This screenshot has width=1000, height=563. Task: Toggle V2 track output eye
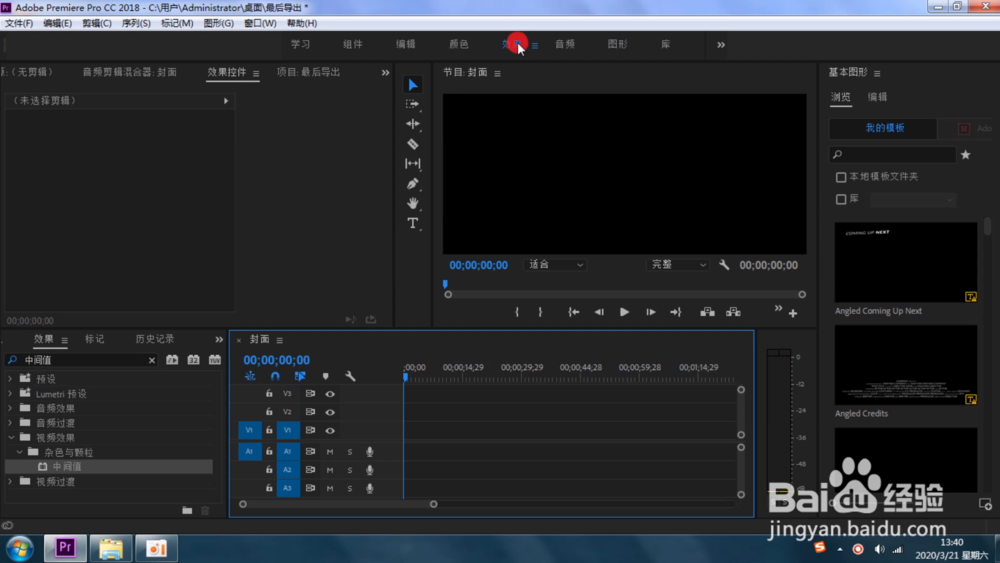pyautogui.click(x=330, y=412)
